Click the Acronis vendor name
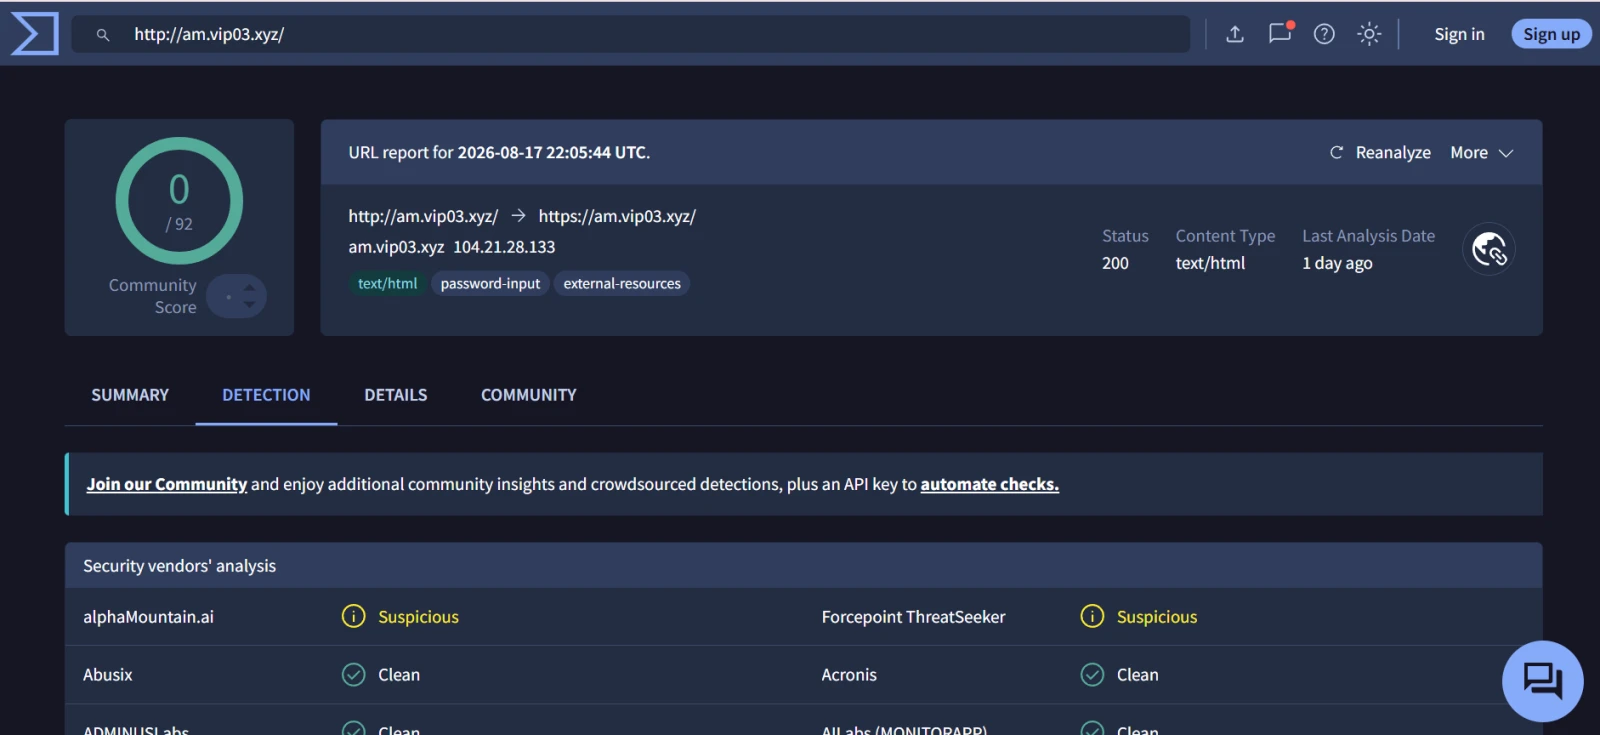This screenshot has height=735, width=1600. tap(849, 675)
